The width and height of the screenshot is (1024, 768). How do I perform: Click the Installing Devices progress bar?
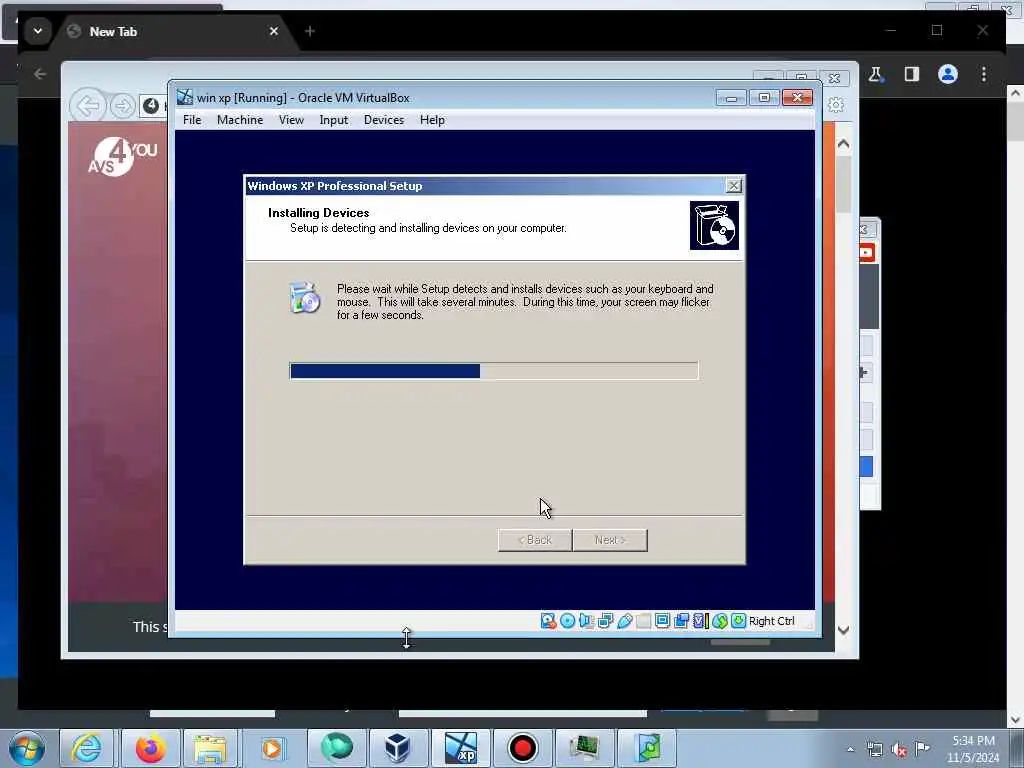pos(494,371)
